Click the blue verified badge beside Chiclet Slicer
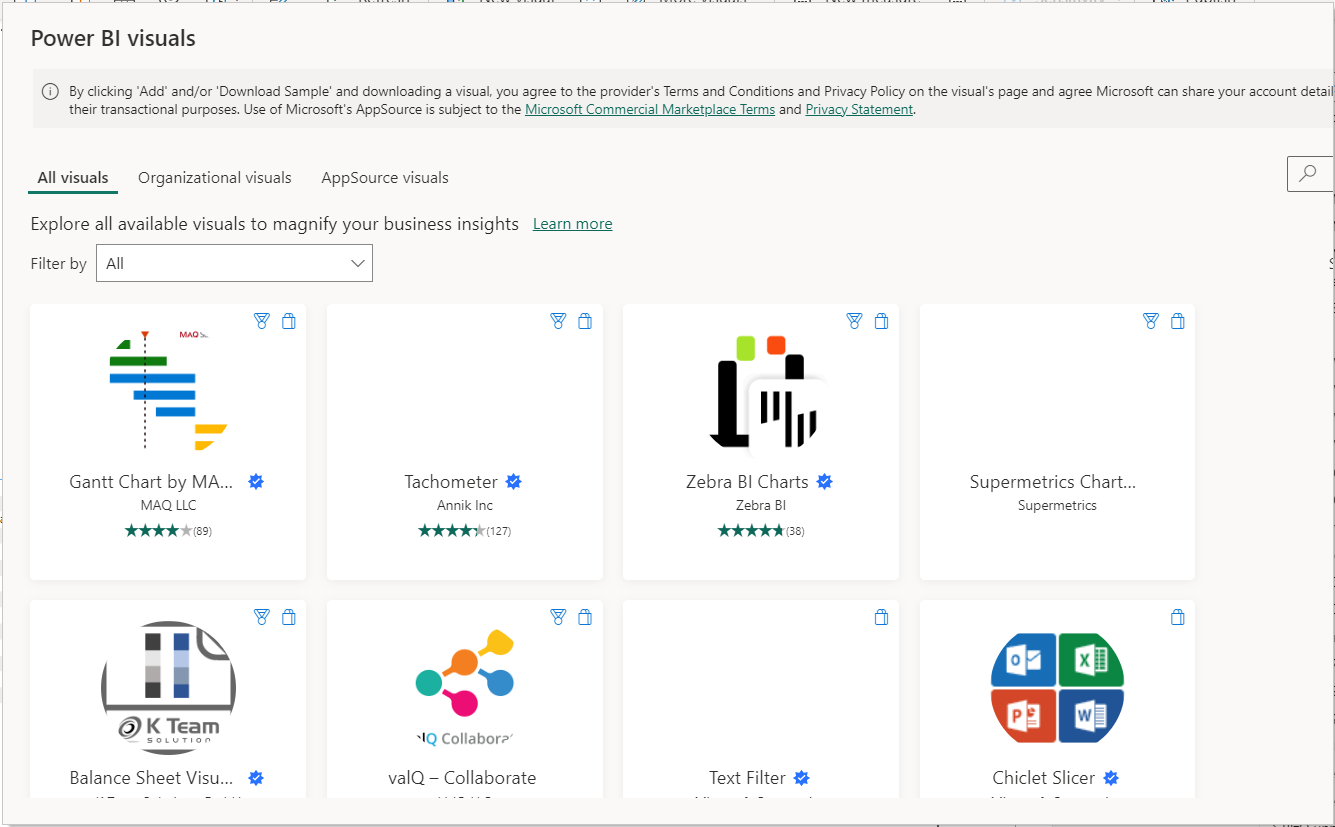The image size is (1335, 827). click(x=1111, y=778)
